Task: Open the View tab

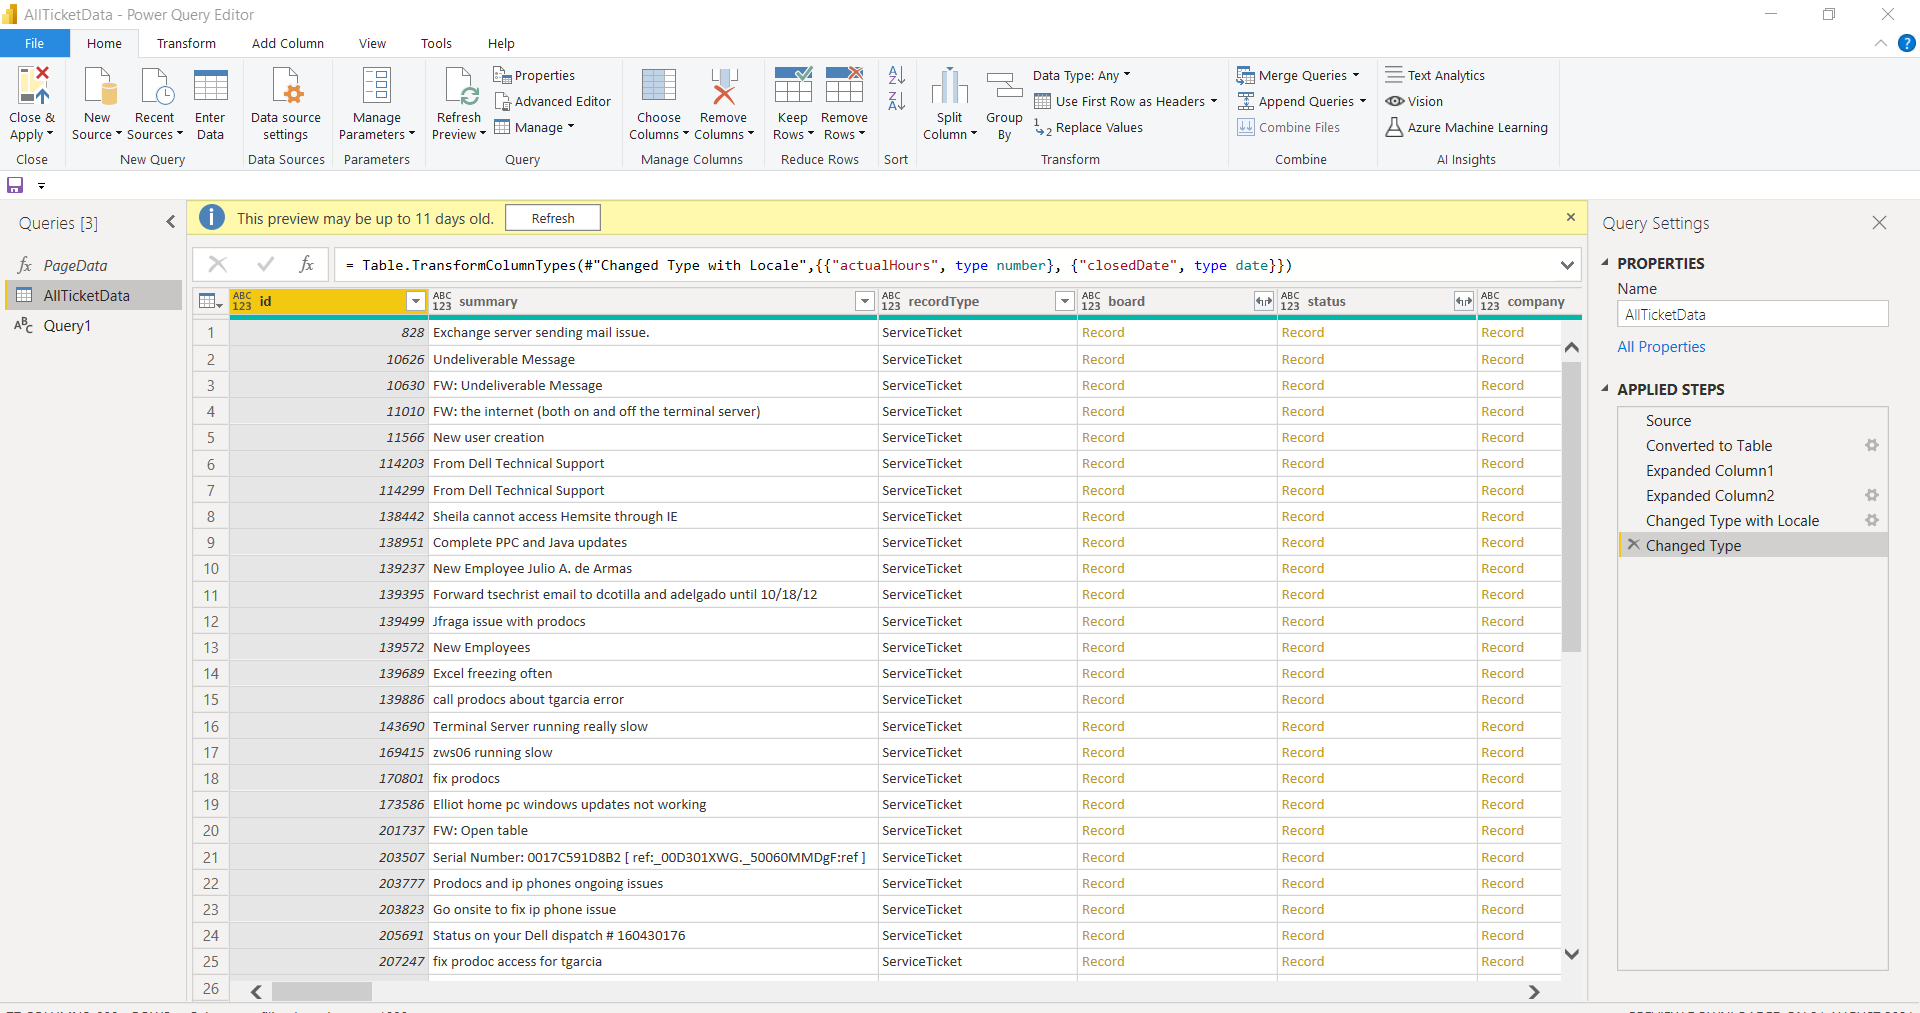Action: click(372, 43)
